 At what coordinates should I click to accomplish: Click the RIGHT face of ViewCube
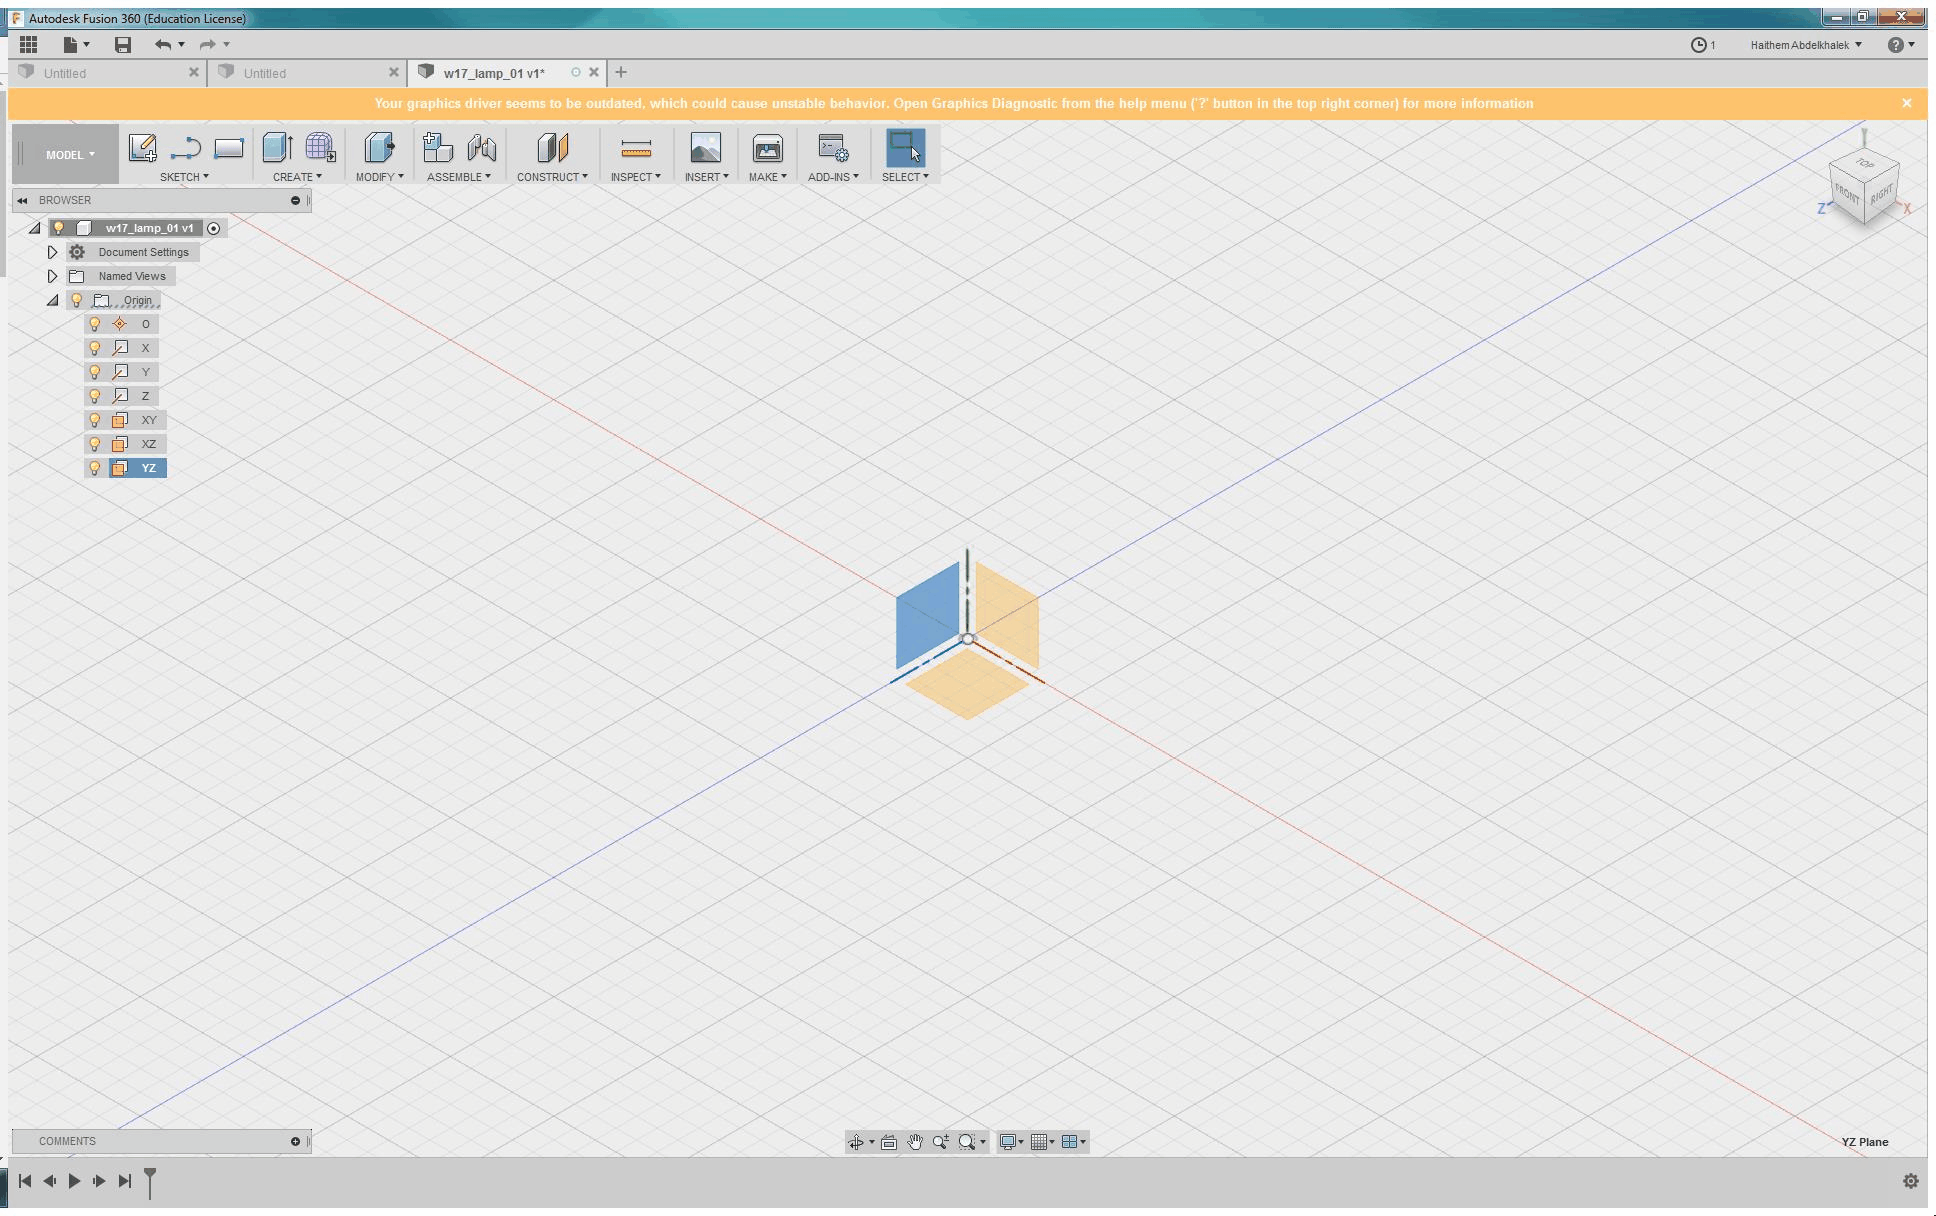tap(1881, 194)
